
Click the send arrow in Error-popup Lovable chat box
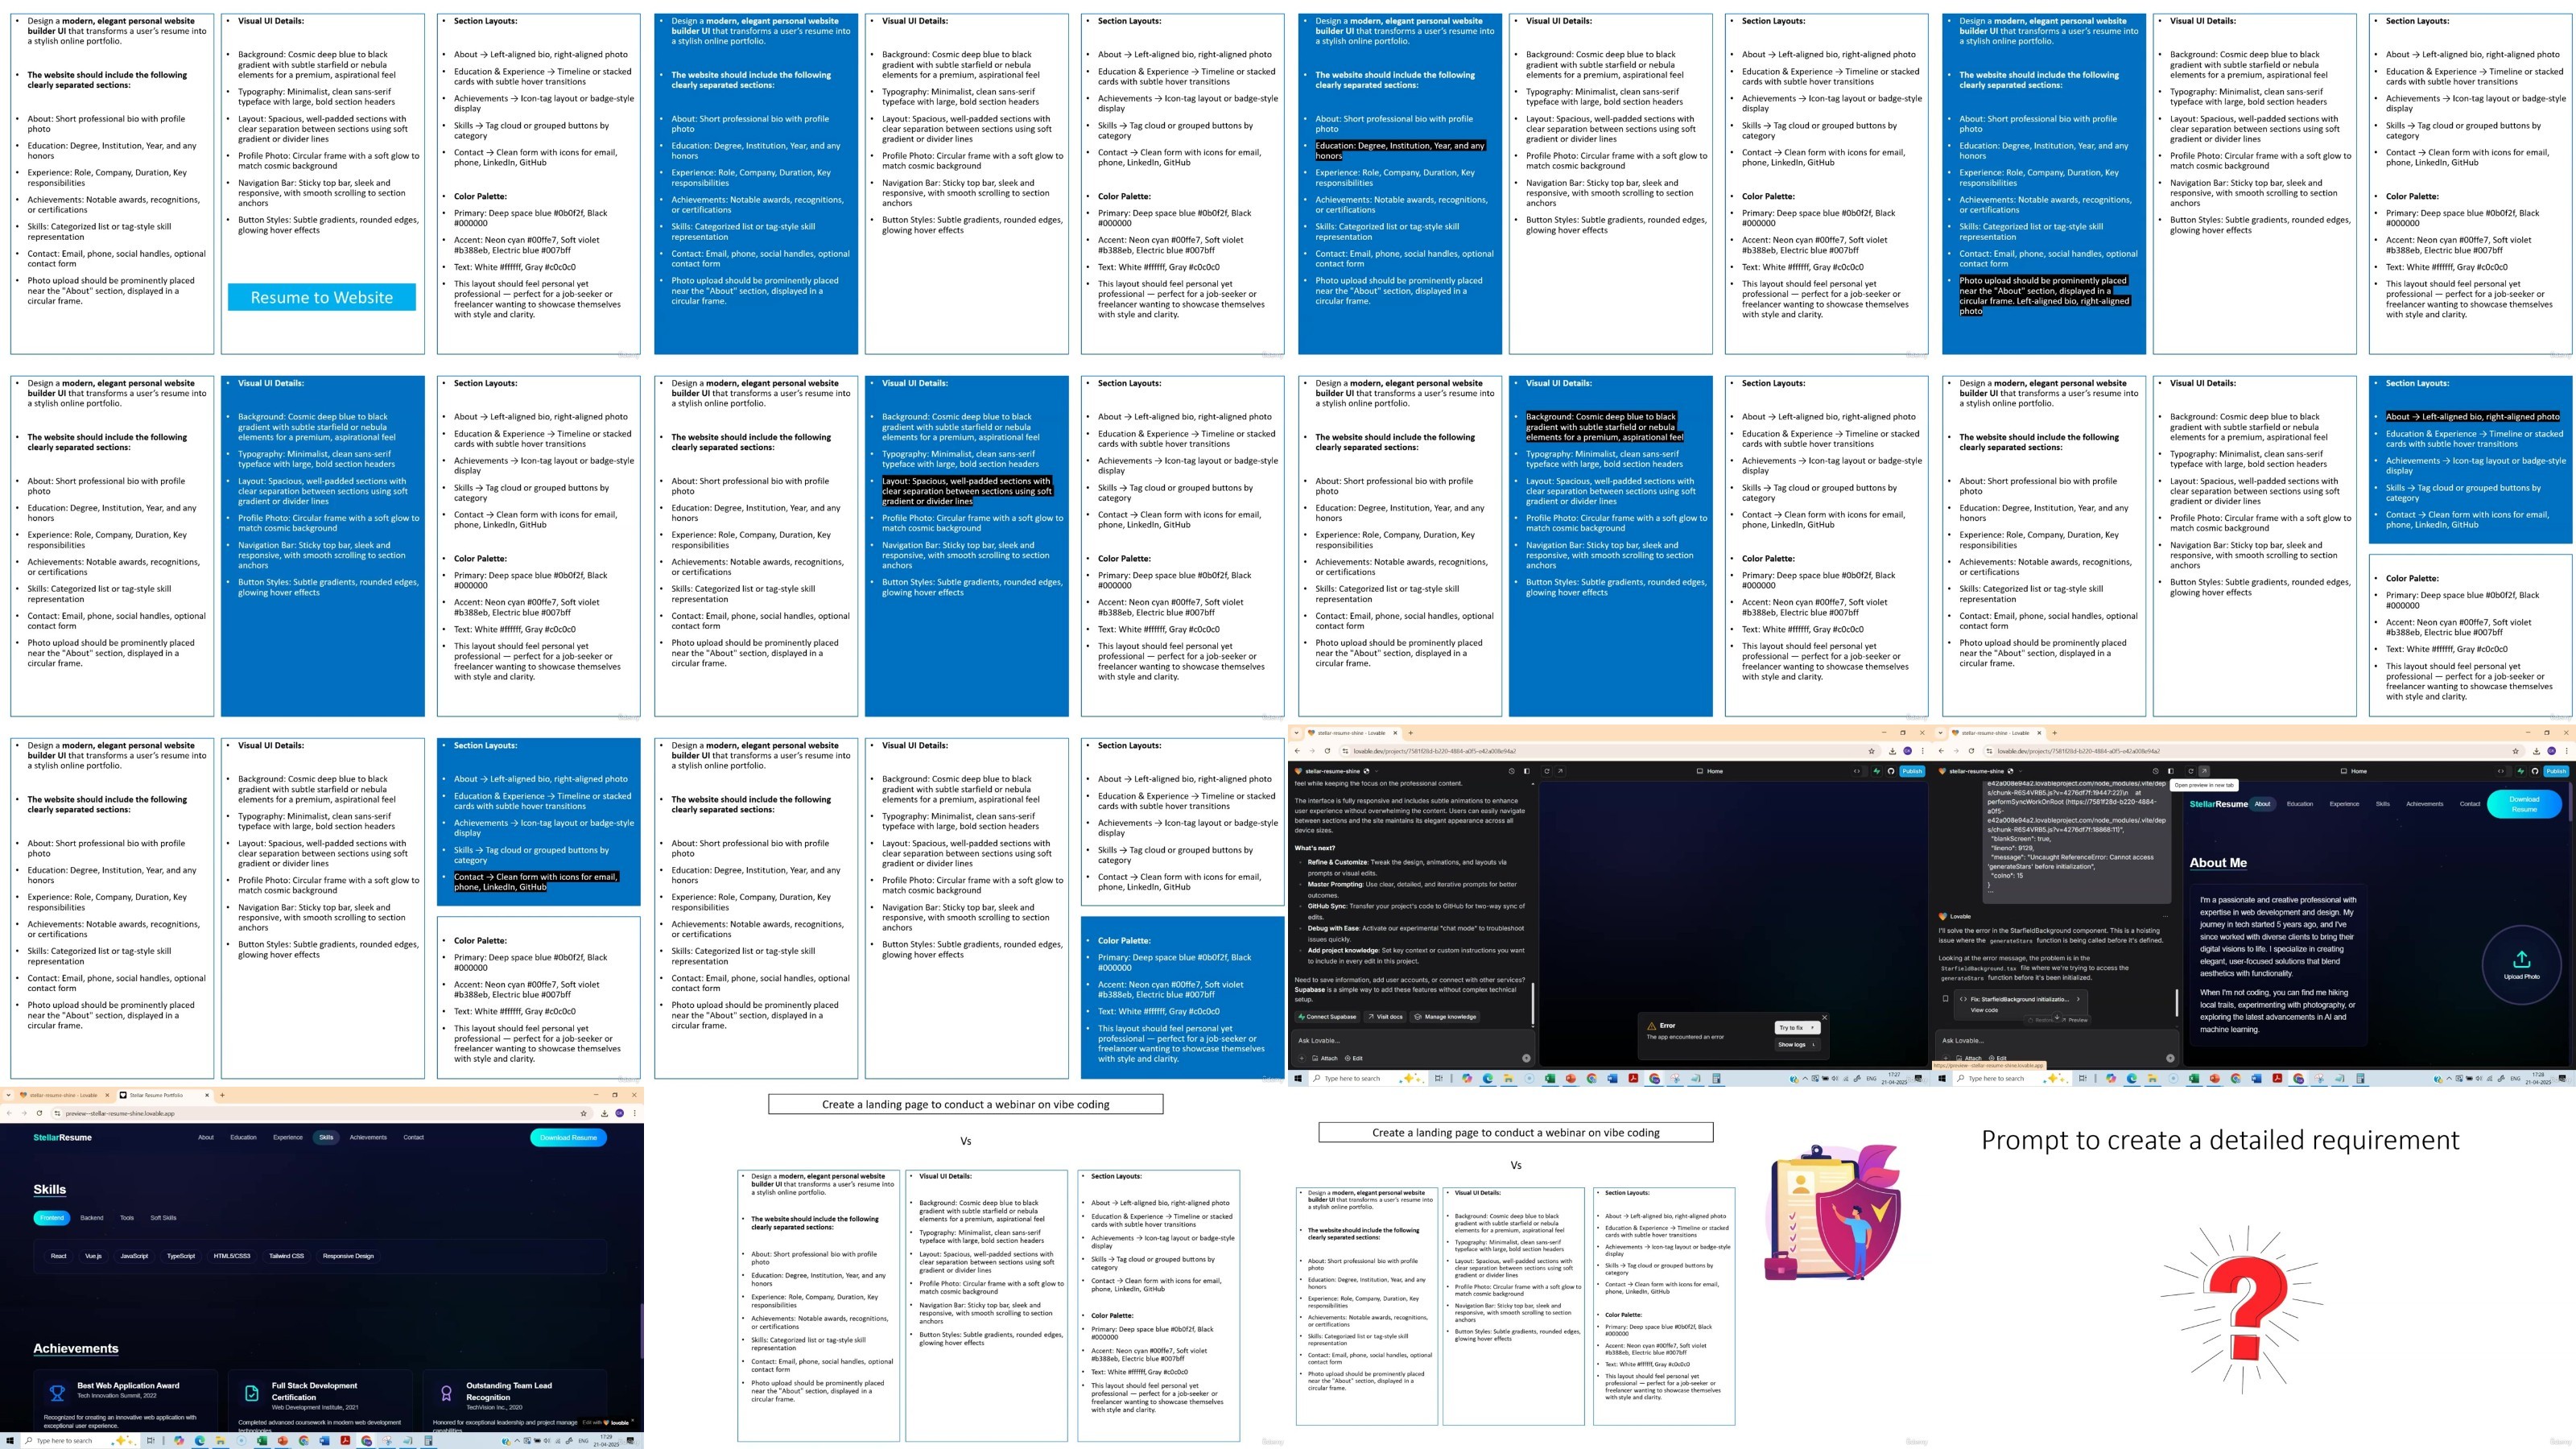pyautogui.click(x=1526, y=1058)
